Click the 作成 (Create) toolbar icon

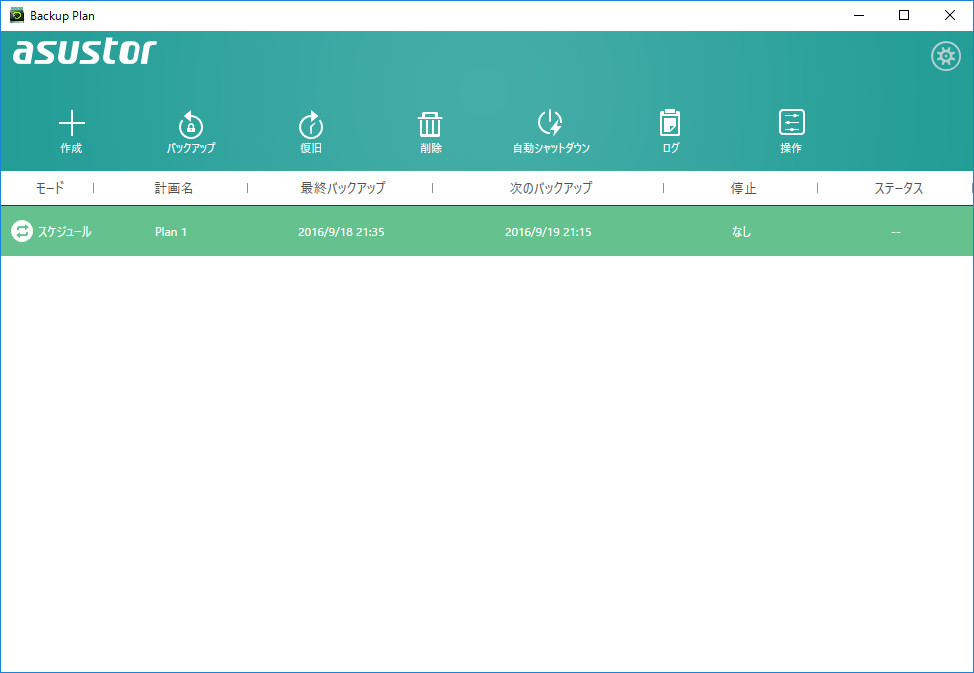(71, 130)
